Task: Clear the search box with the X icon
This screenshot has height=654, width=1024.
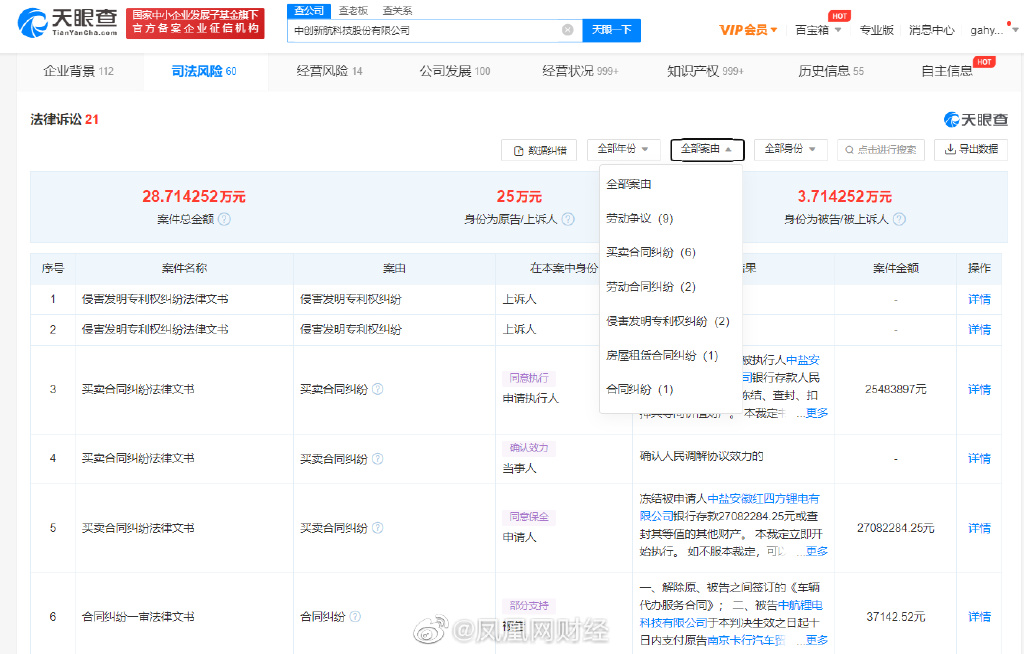Action: pyautogui.click(x=568, y=30)
